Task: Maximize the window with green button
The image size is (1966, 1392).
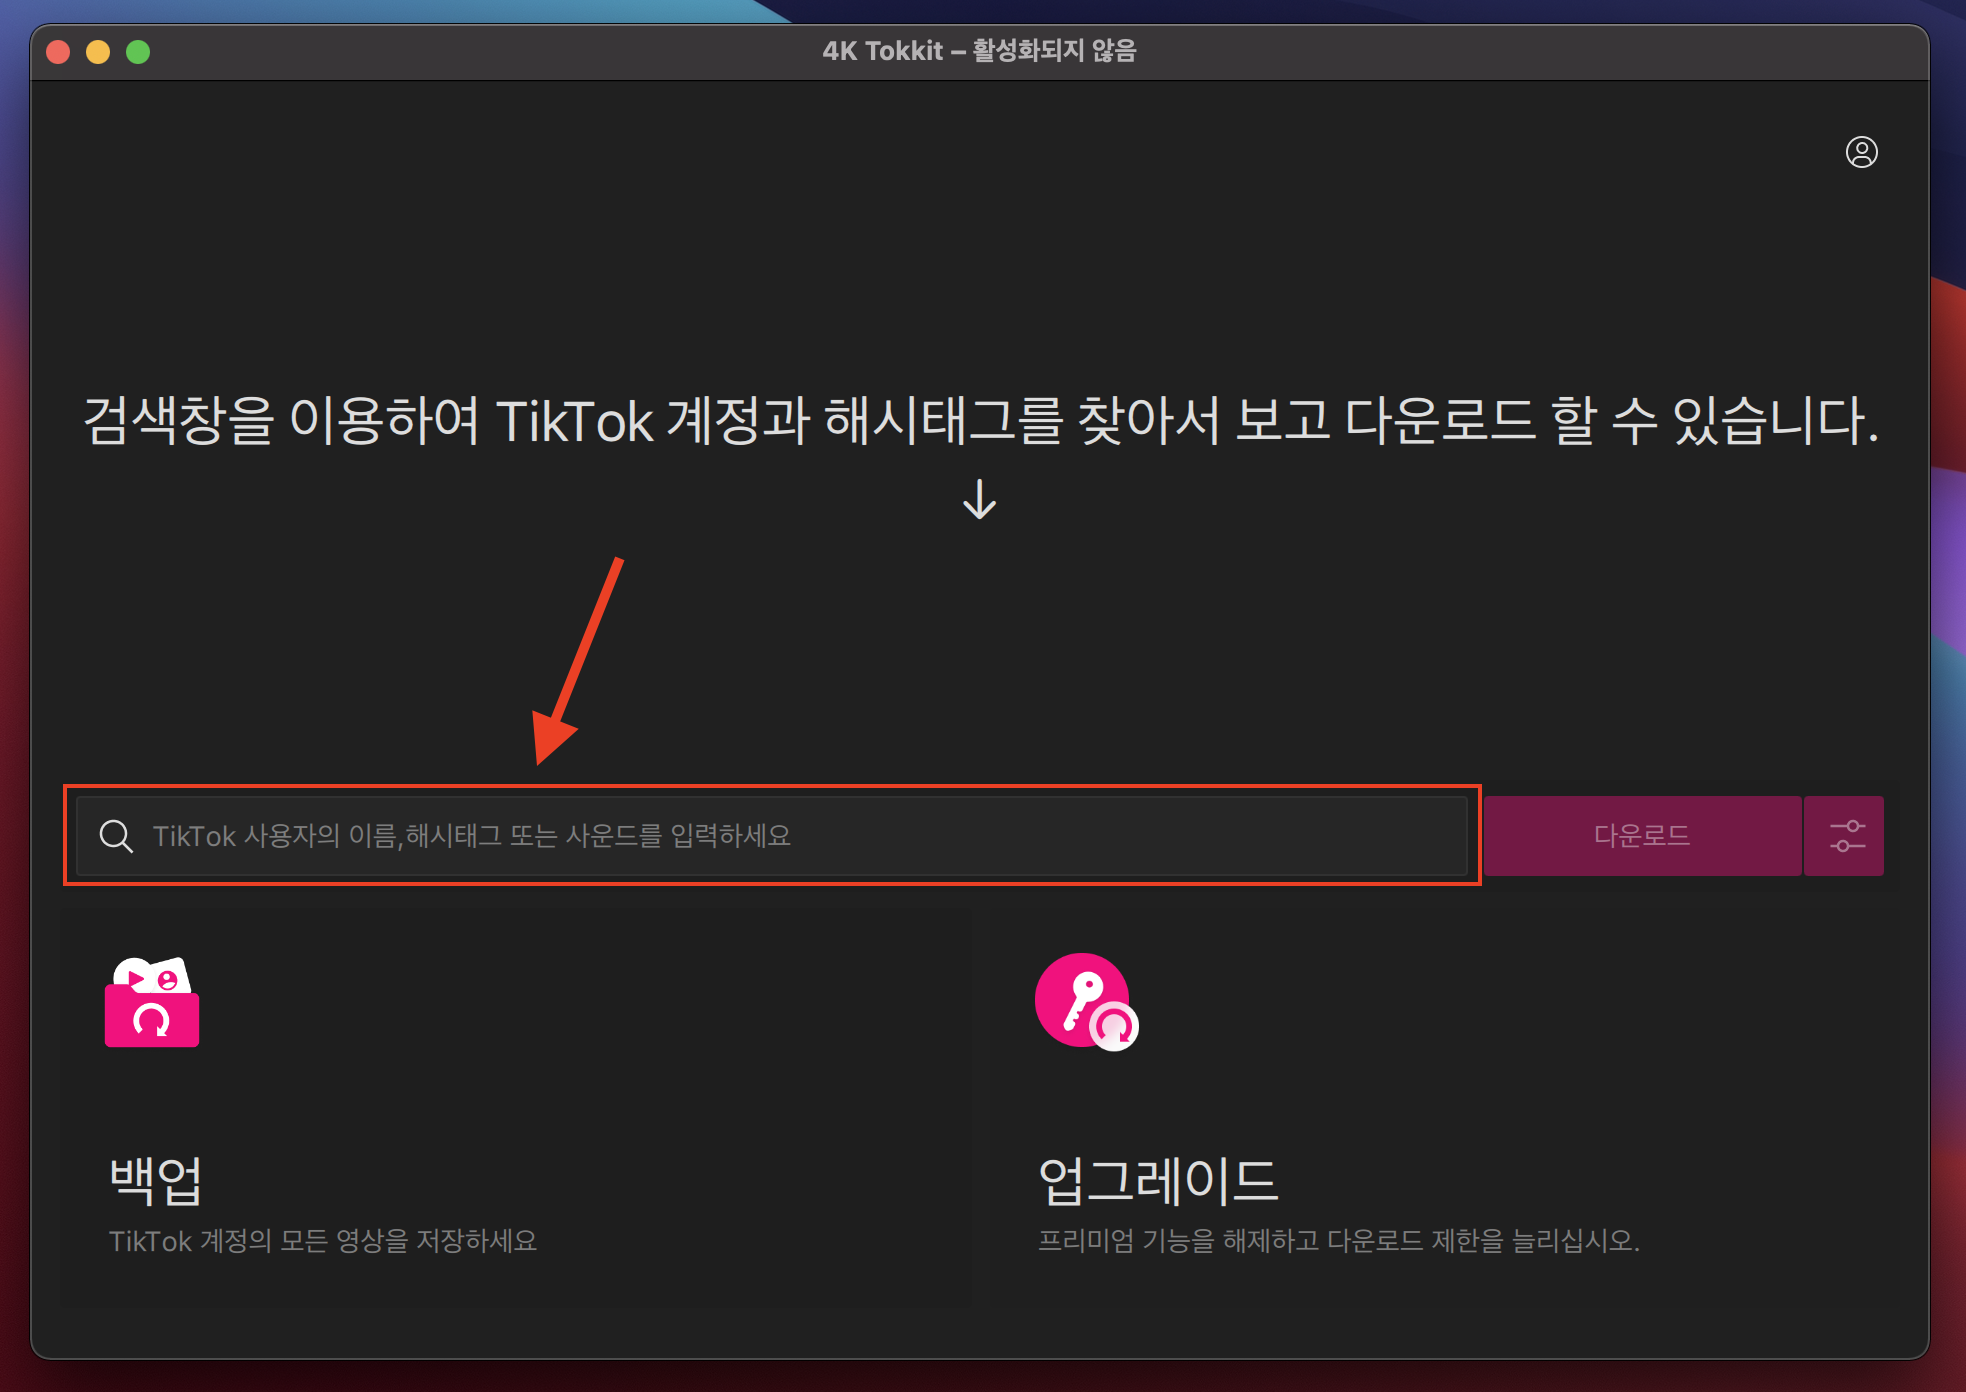Action: pos(138,52)
